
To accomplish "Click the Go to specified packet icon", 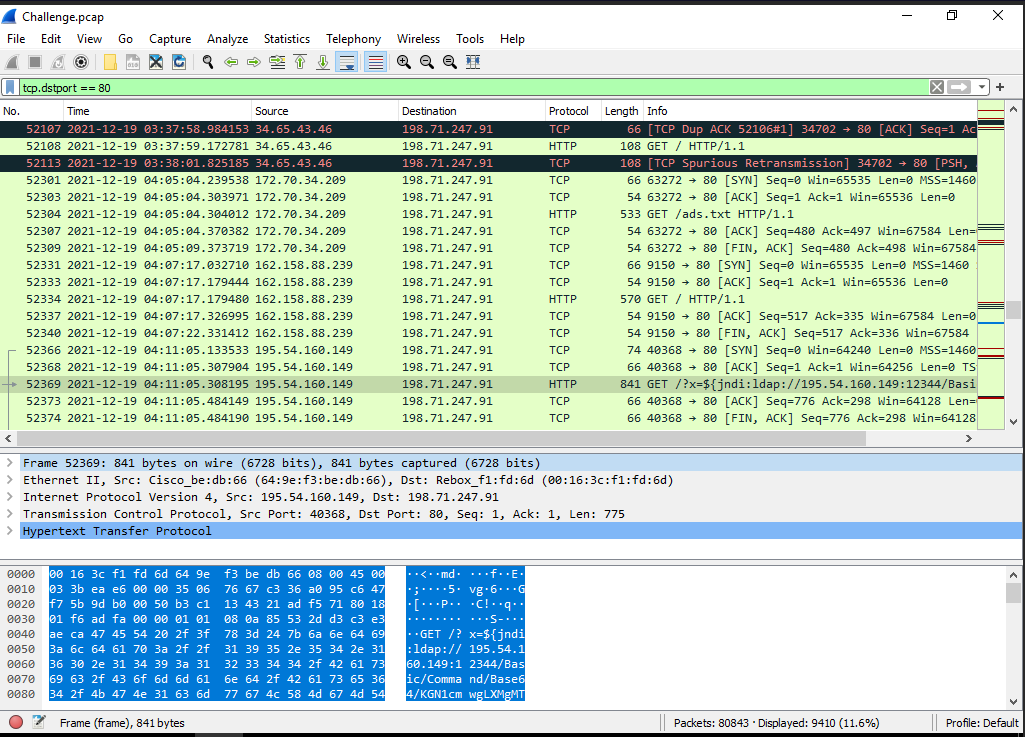I will (x=277, y=62).
